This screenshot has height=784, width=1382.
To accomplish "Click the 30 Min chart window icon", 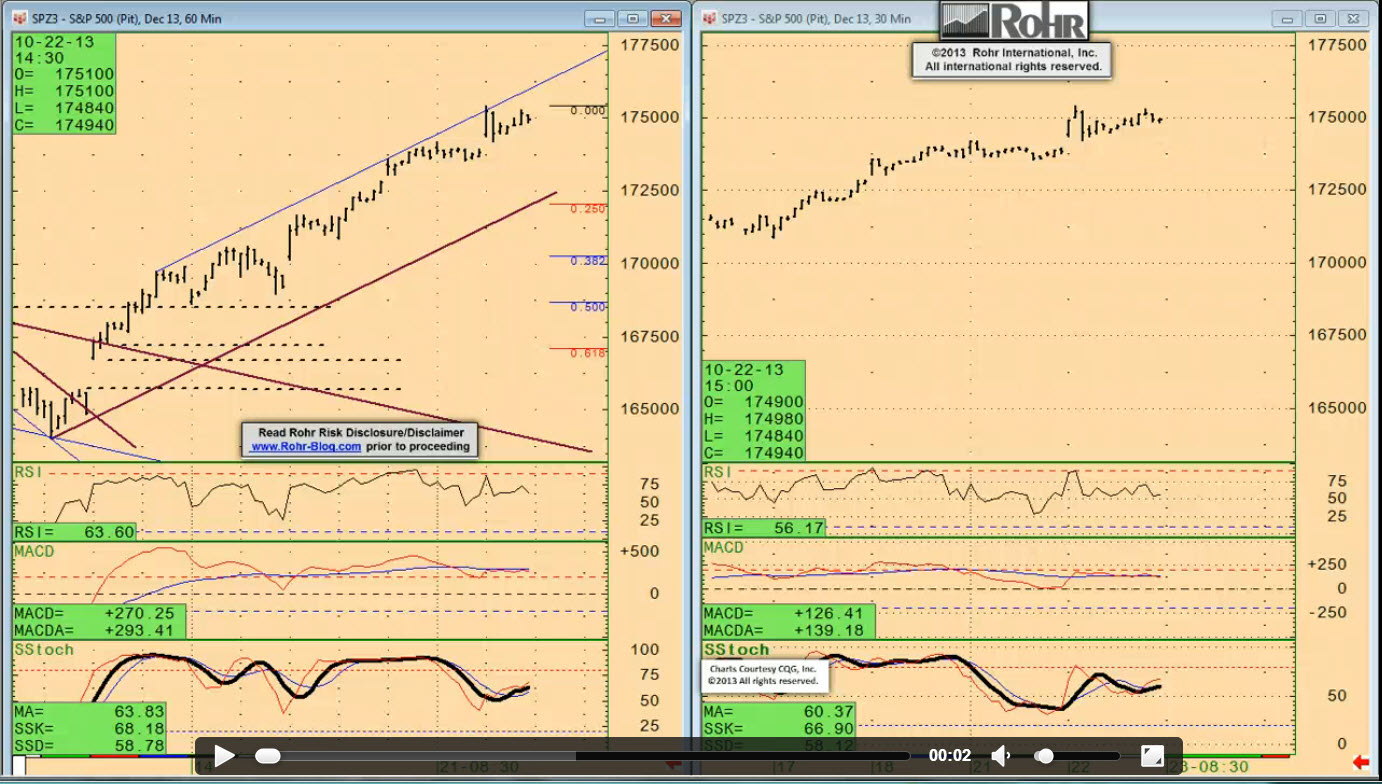I will [x=710, y=19].
